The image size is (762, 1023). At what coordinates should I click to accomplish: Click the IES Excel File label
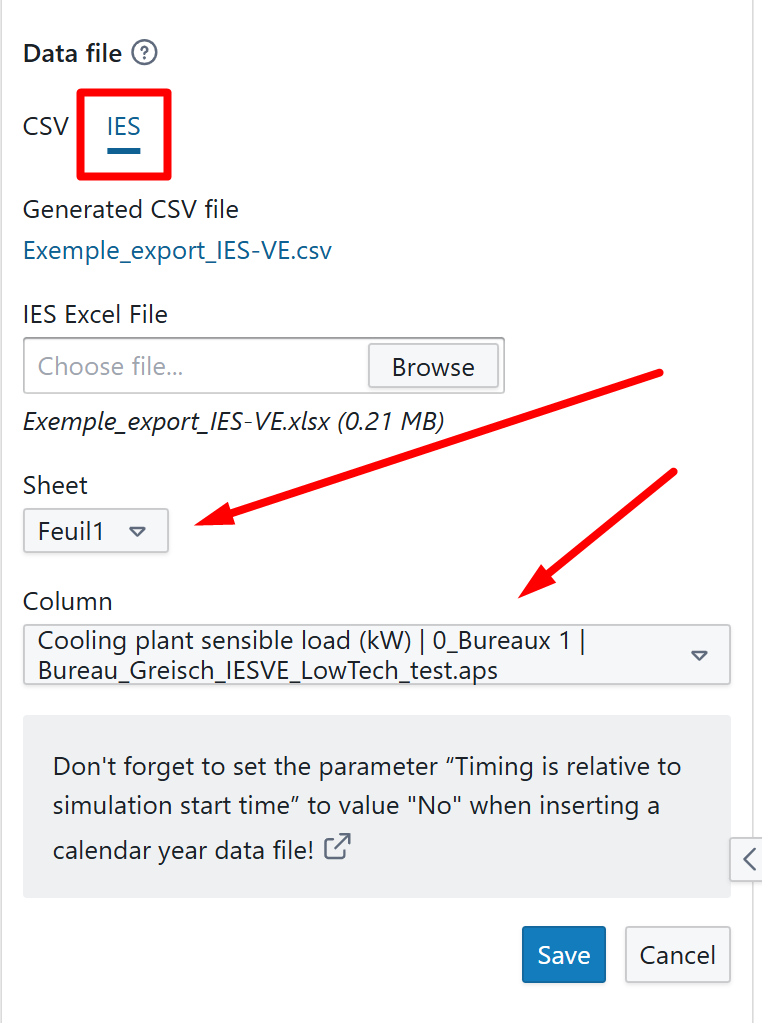pyautogui.click(x=95, y=314)
